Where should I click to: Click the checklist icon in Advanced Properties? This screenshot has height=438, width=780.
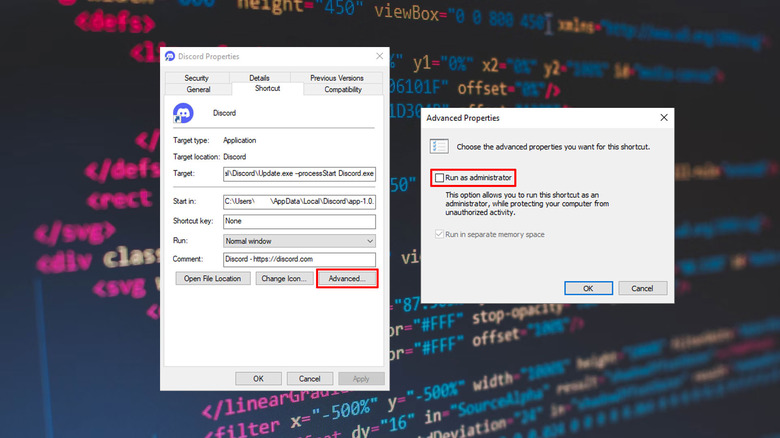439,146
